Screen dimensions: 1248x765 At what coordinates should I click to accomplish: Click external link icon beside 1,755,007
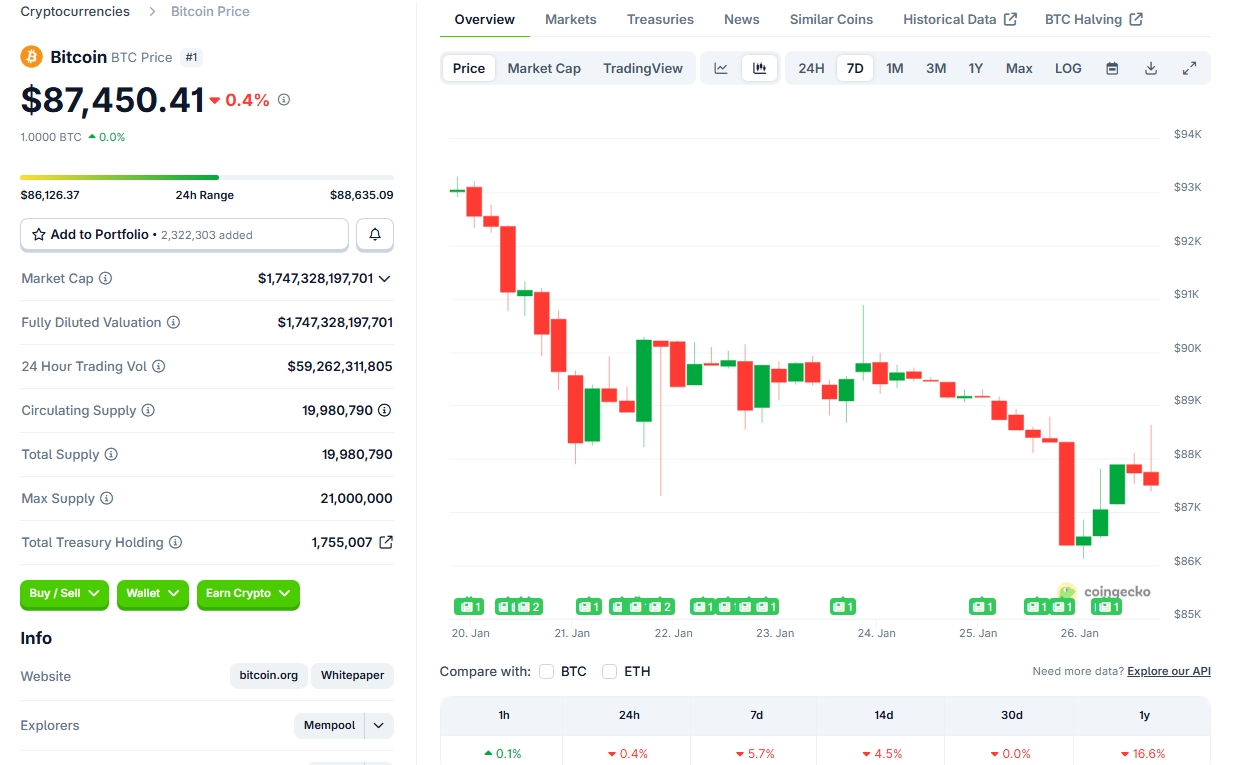coord(386,542)
